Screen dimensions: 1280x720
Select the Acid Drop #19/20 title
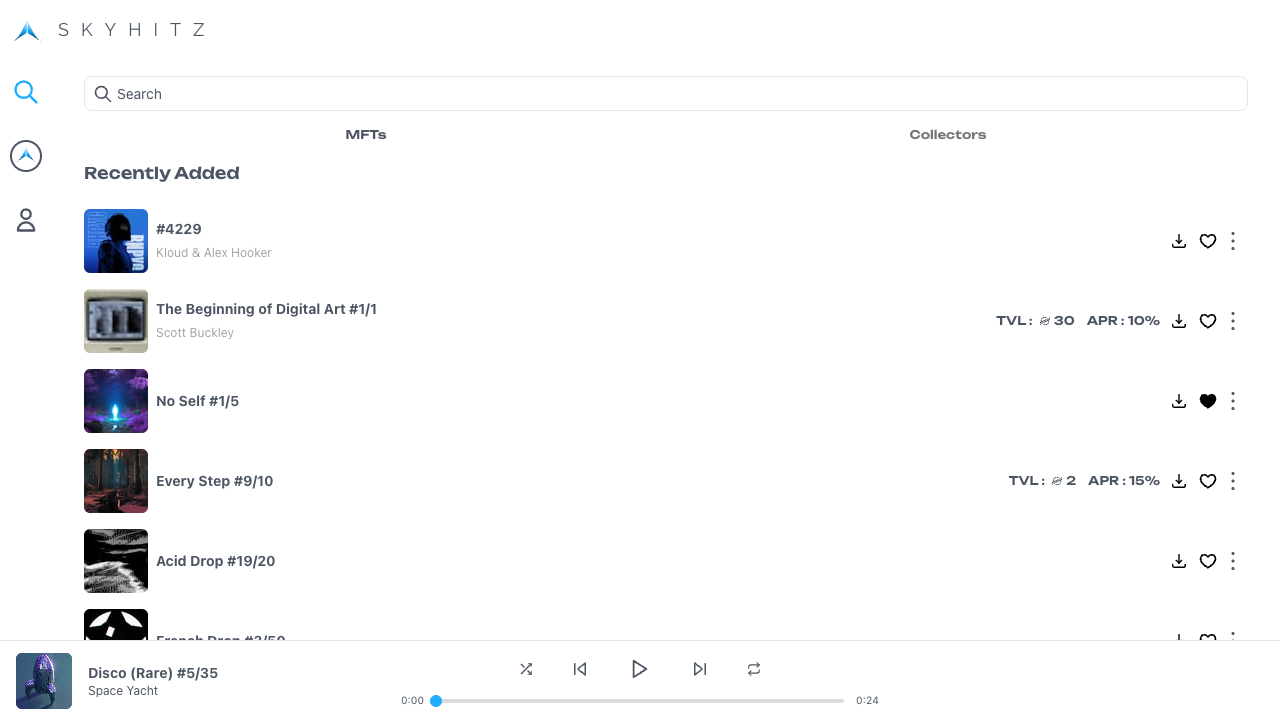pos(215,561)
